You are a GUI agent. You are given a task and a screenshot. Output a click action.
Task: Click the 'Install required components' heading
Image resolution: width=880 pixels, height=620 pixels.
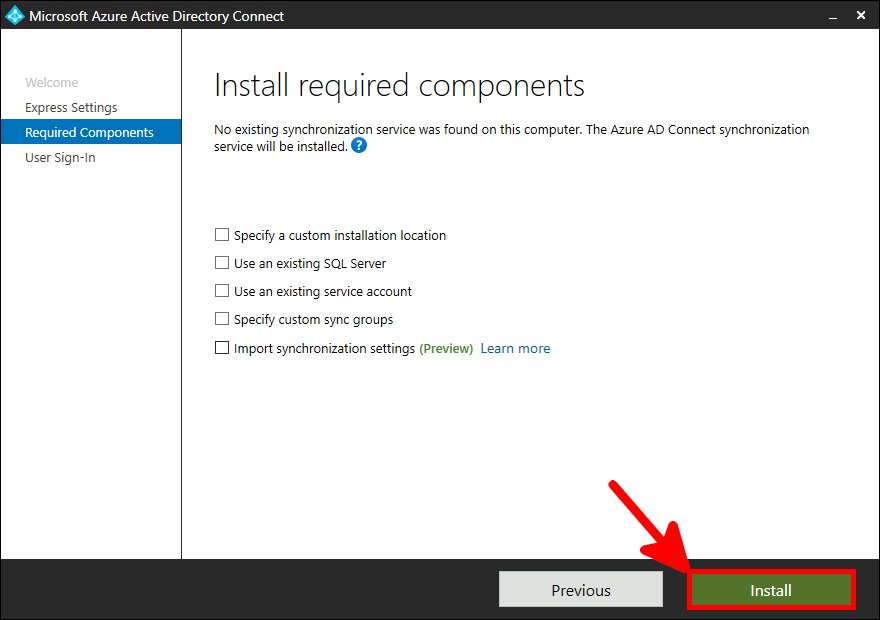pyautogui.click(x=398, y=85)
